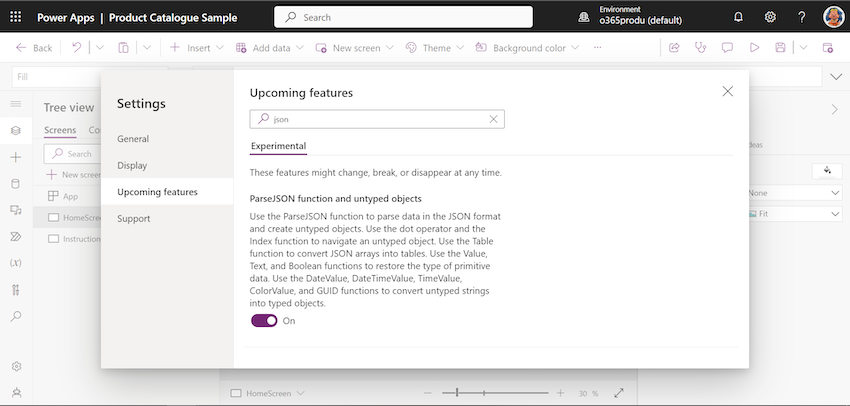The width and height of the screenshot is (850, 406).
Task: Open notifications bell in header
Action: point(738,17)
